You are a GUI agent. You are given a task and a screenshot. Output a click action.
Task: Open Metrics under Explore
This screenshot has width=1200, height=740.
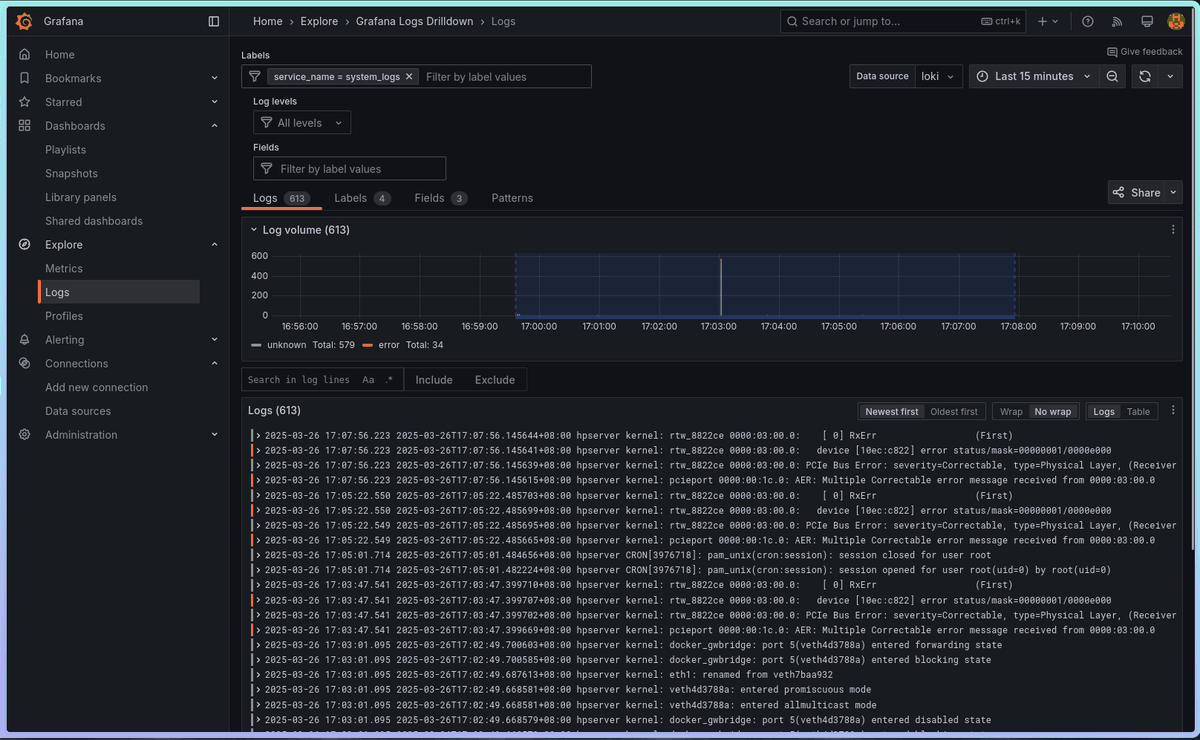(64, 269)
